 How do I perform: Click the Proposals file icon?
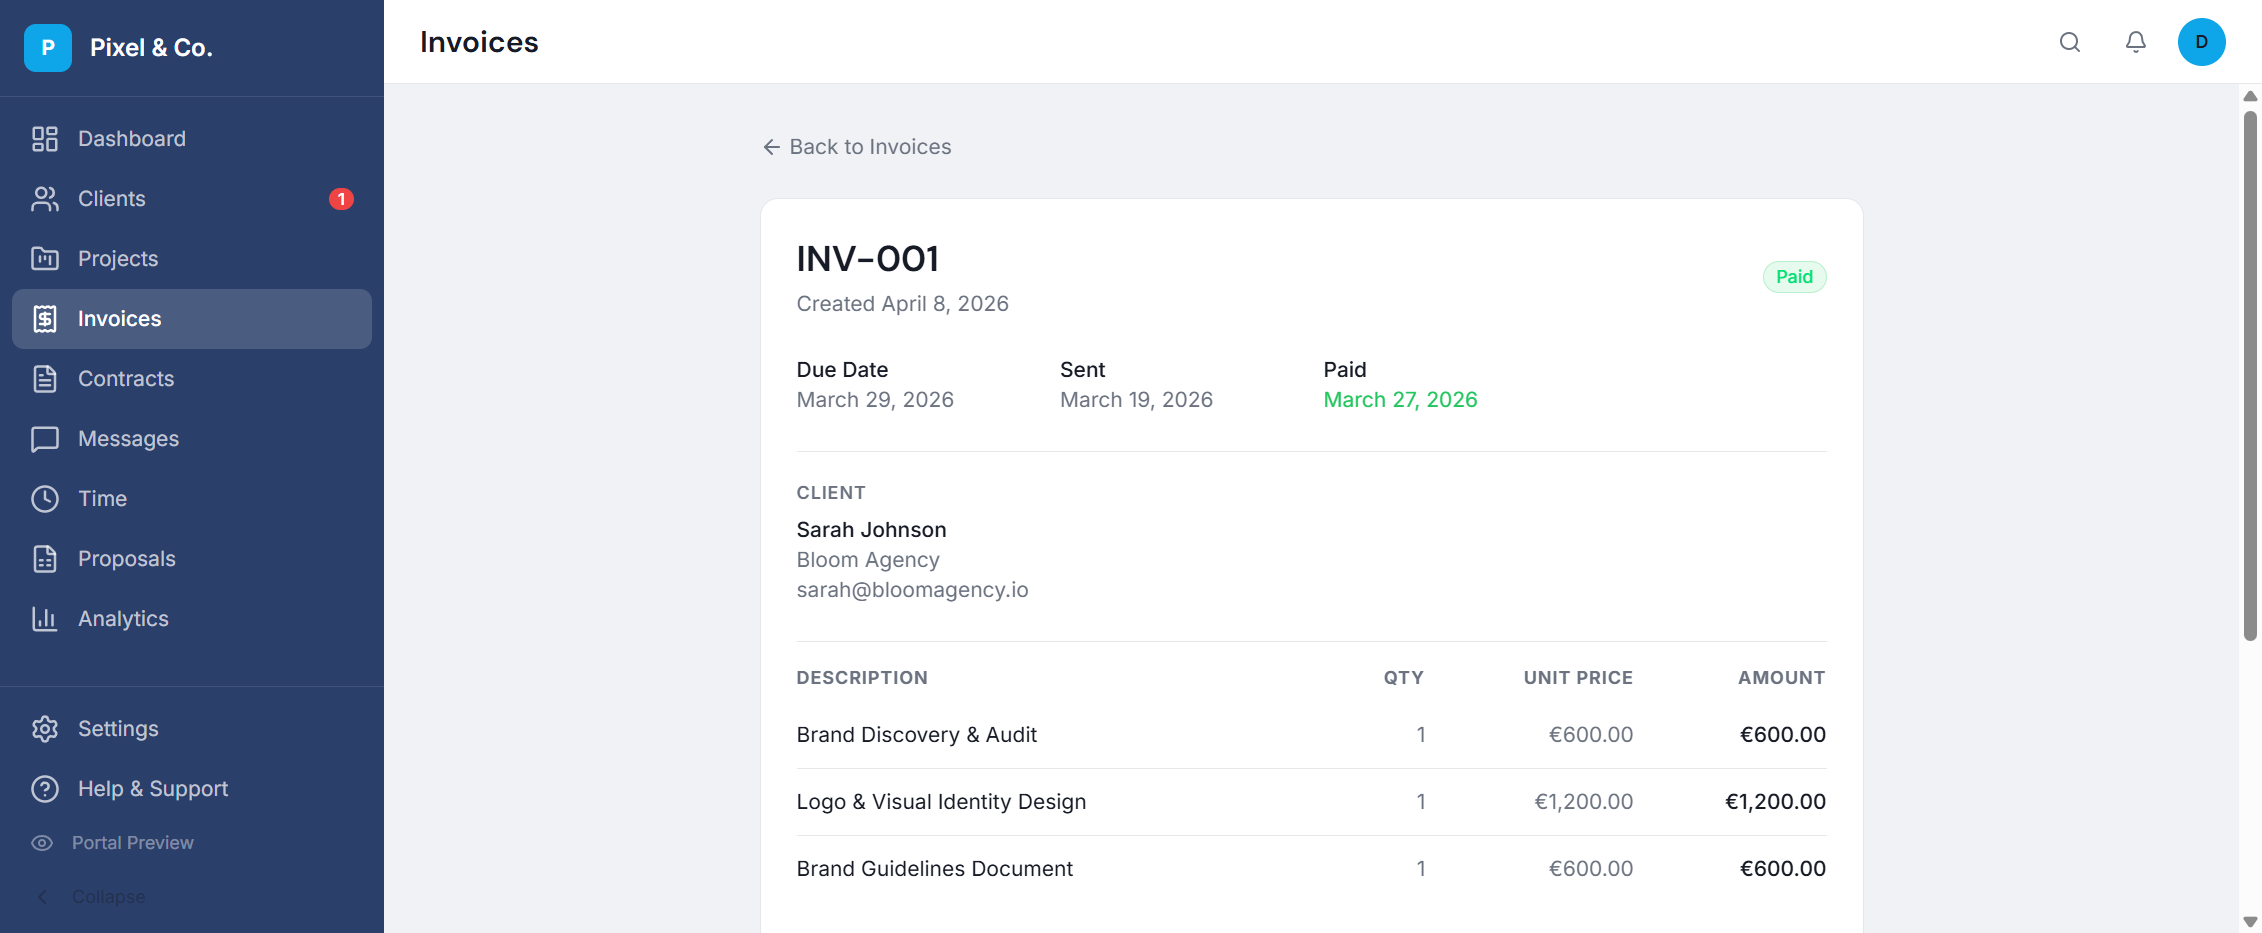(x=45, y=559)
